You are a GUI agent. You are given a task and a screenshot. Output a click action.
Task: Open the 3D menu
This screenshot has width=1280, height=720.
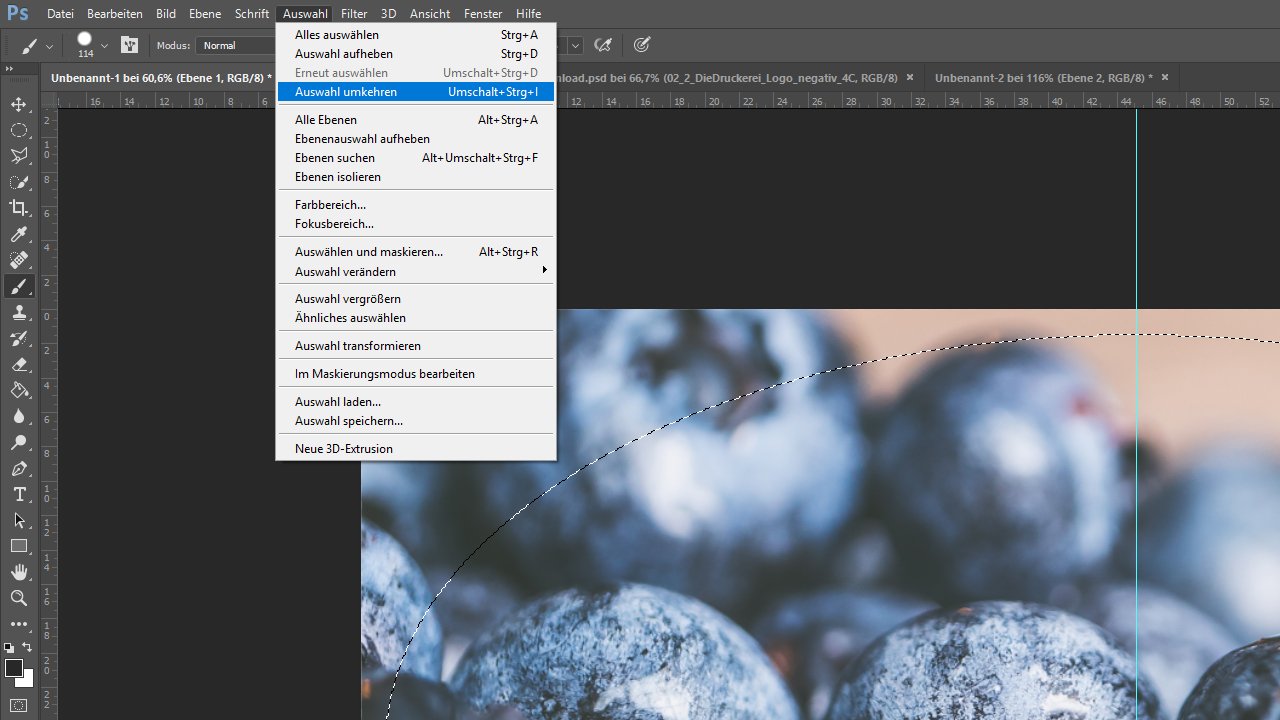point(389,14)
